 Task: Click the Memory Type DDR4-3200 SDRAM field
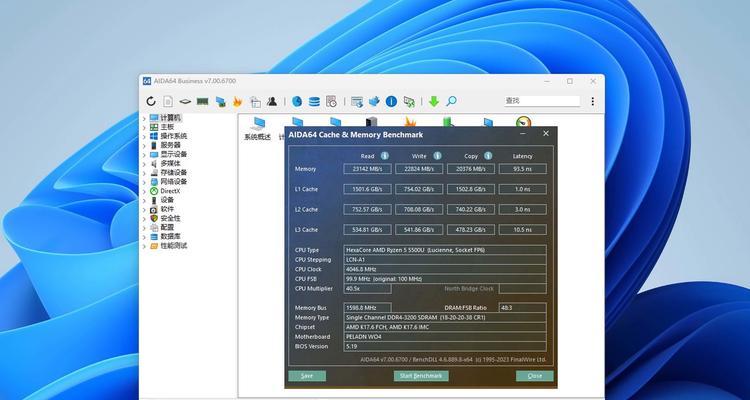pyautogui.click(x=445, y=318)
